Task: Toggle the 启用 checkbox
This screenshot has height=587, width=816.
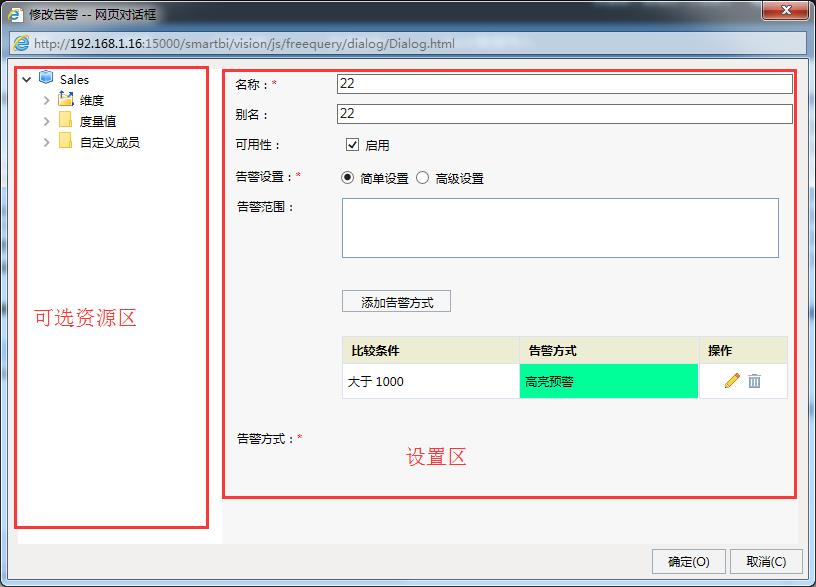Action: 352,145
